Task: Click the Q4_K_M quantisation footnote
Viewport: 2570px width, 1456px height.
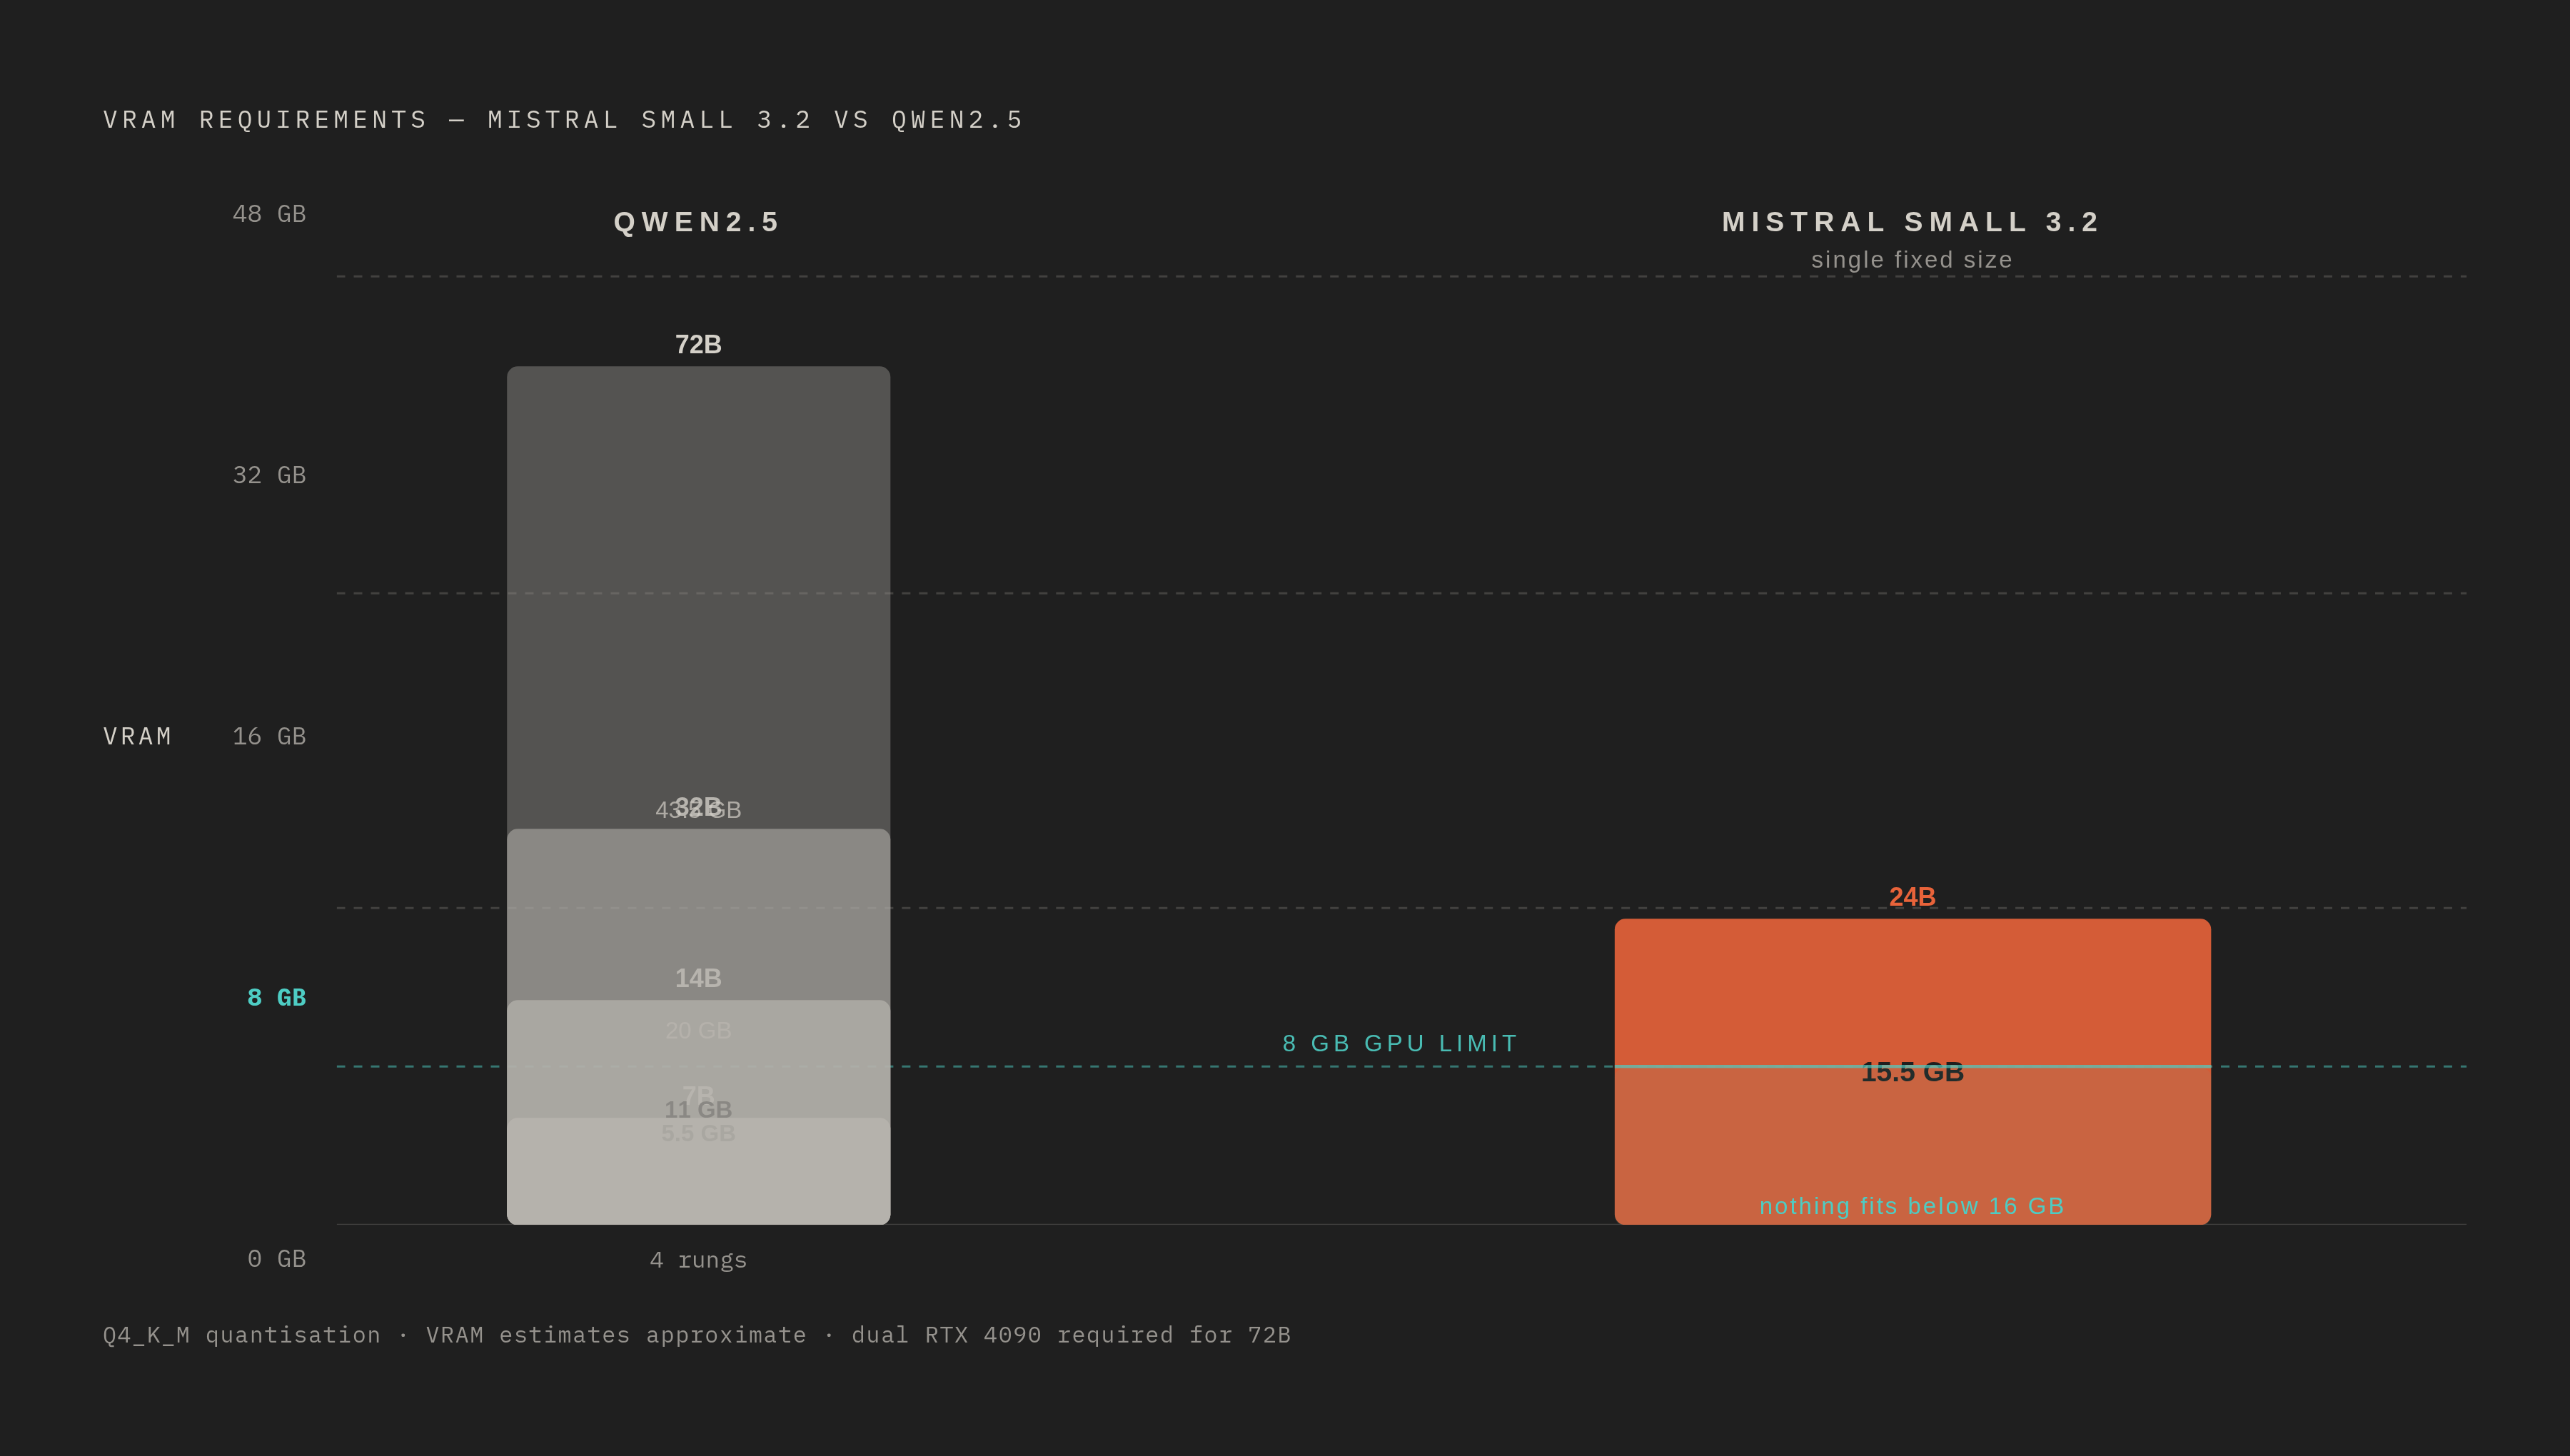Action: tap(697, 1335)
